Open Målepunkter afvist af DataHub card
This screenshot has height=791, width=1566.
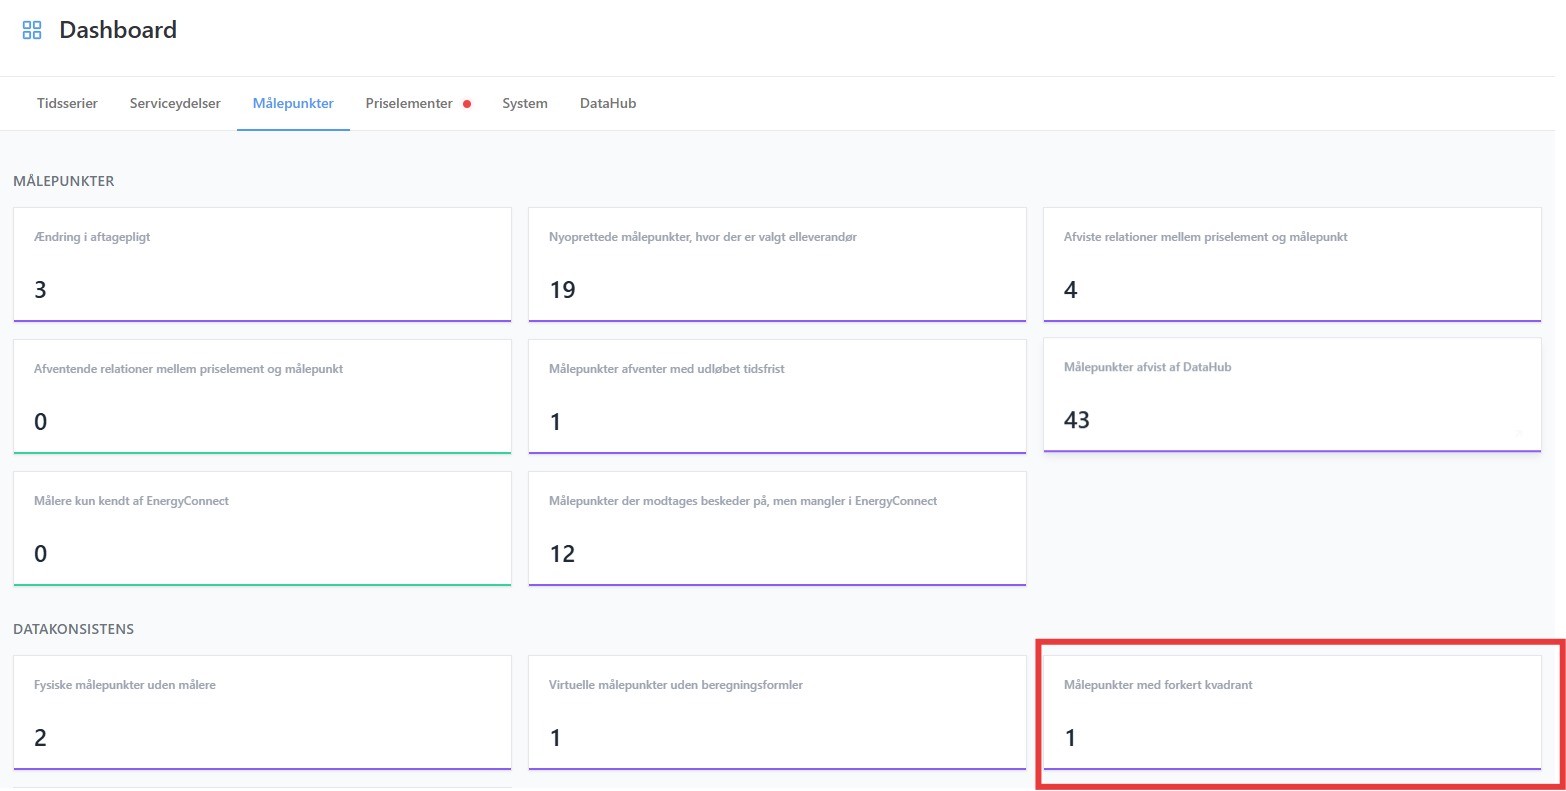point(1292,395)
